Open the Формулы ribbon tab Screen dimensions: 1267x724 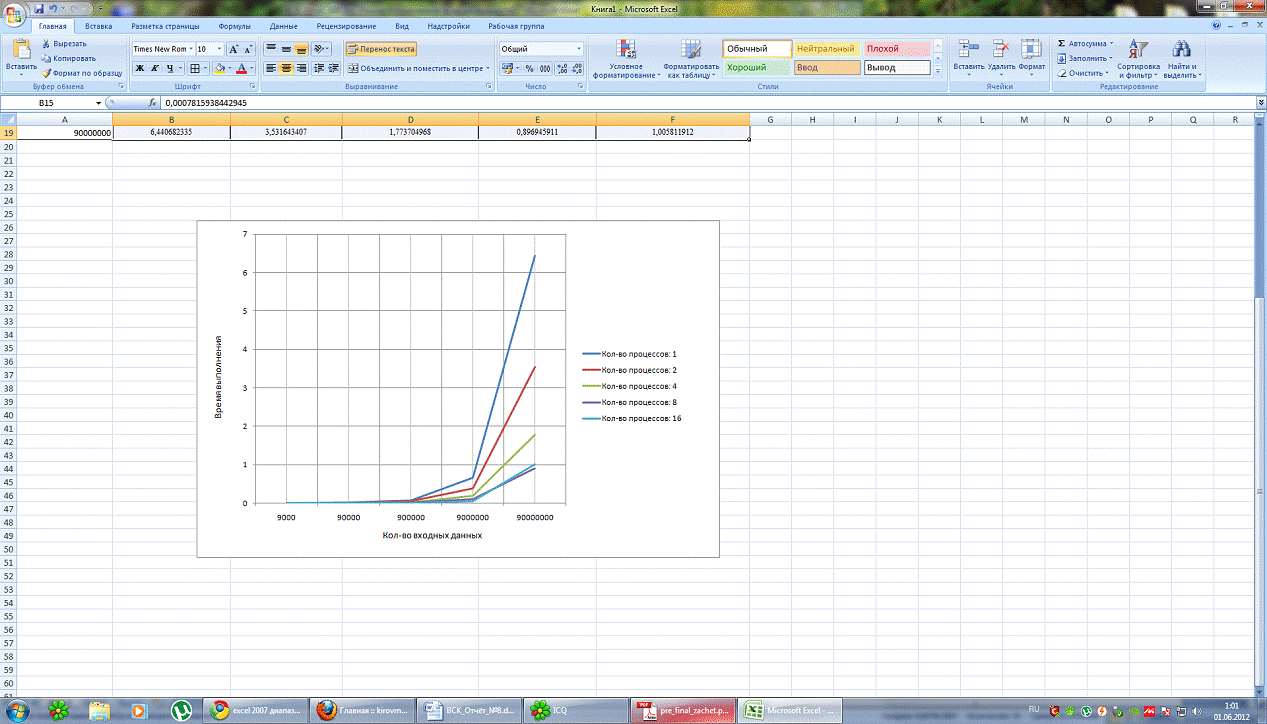point(234,26)
